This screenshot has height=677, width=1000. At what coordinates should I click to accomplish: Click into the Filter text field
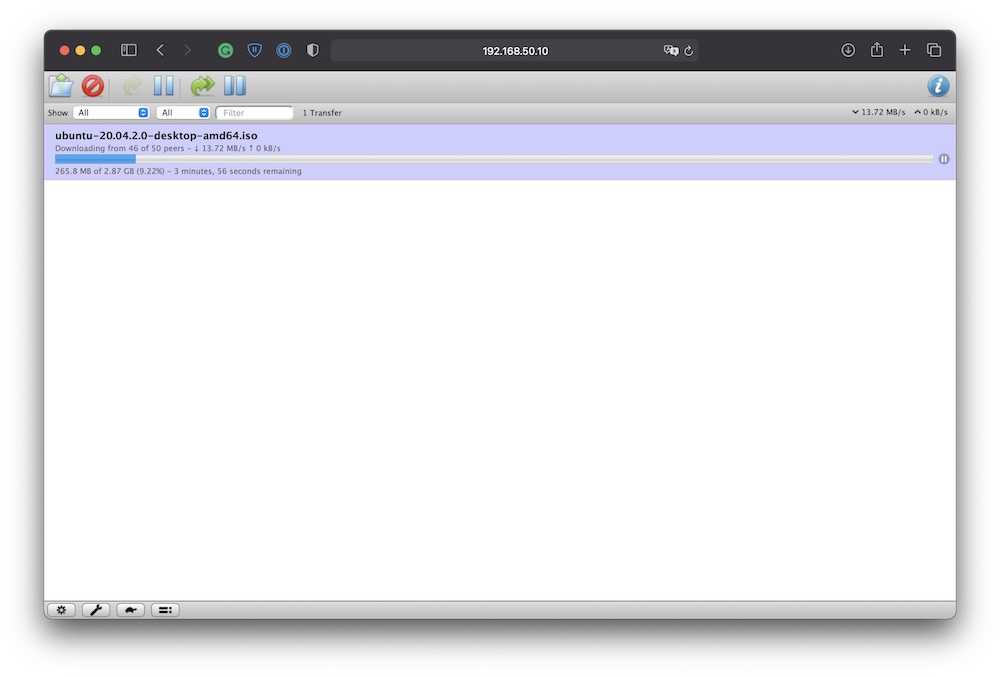pyautogui.click(x=255, y=113)
